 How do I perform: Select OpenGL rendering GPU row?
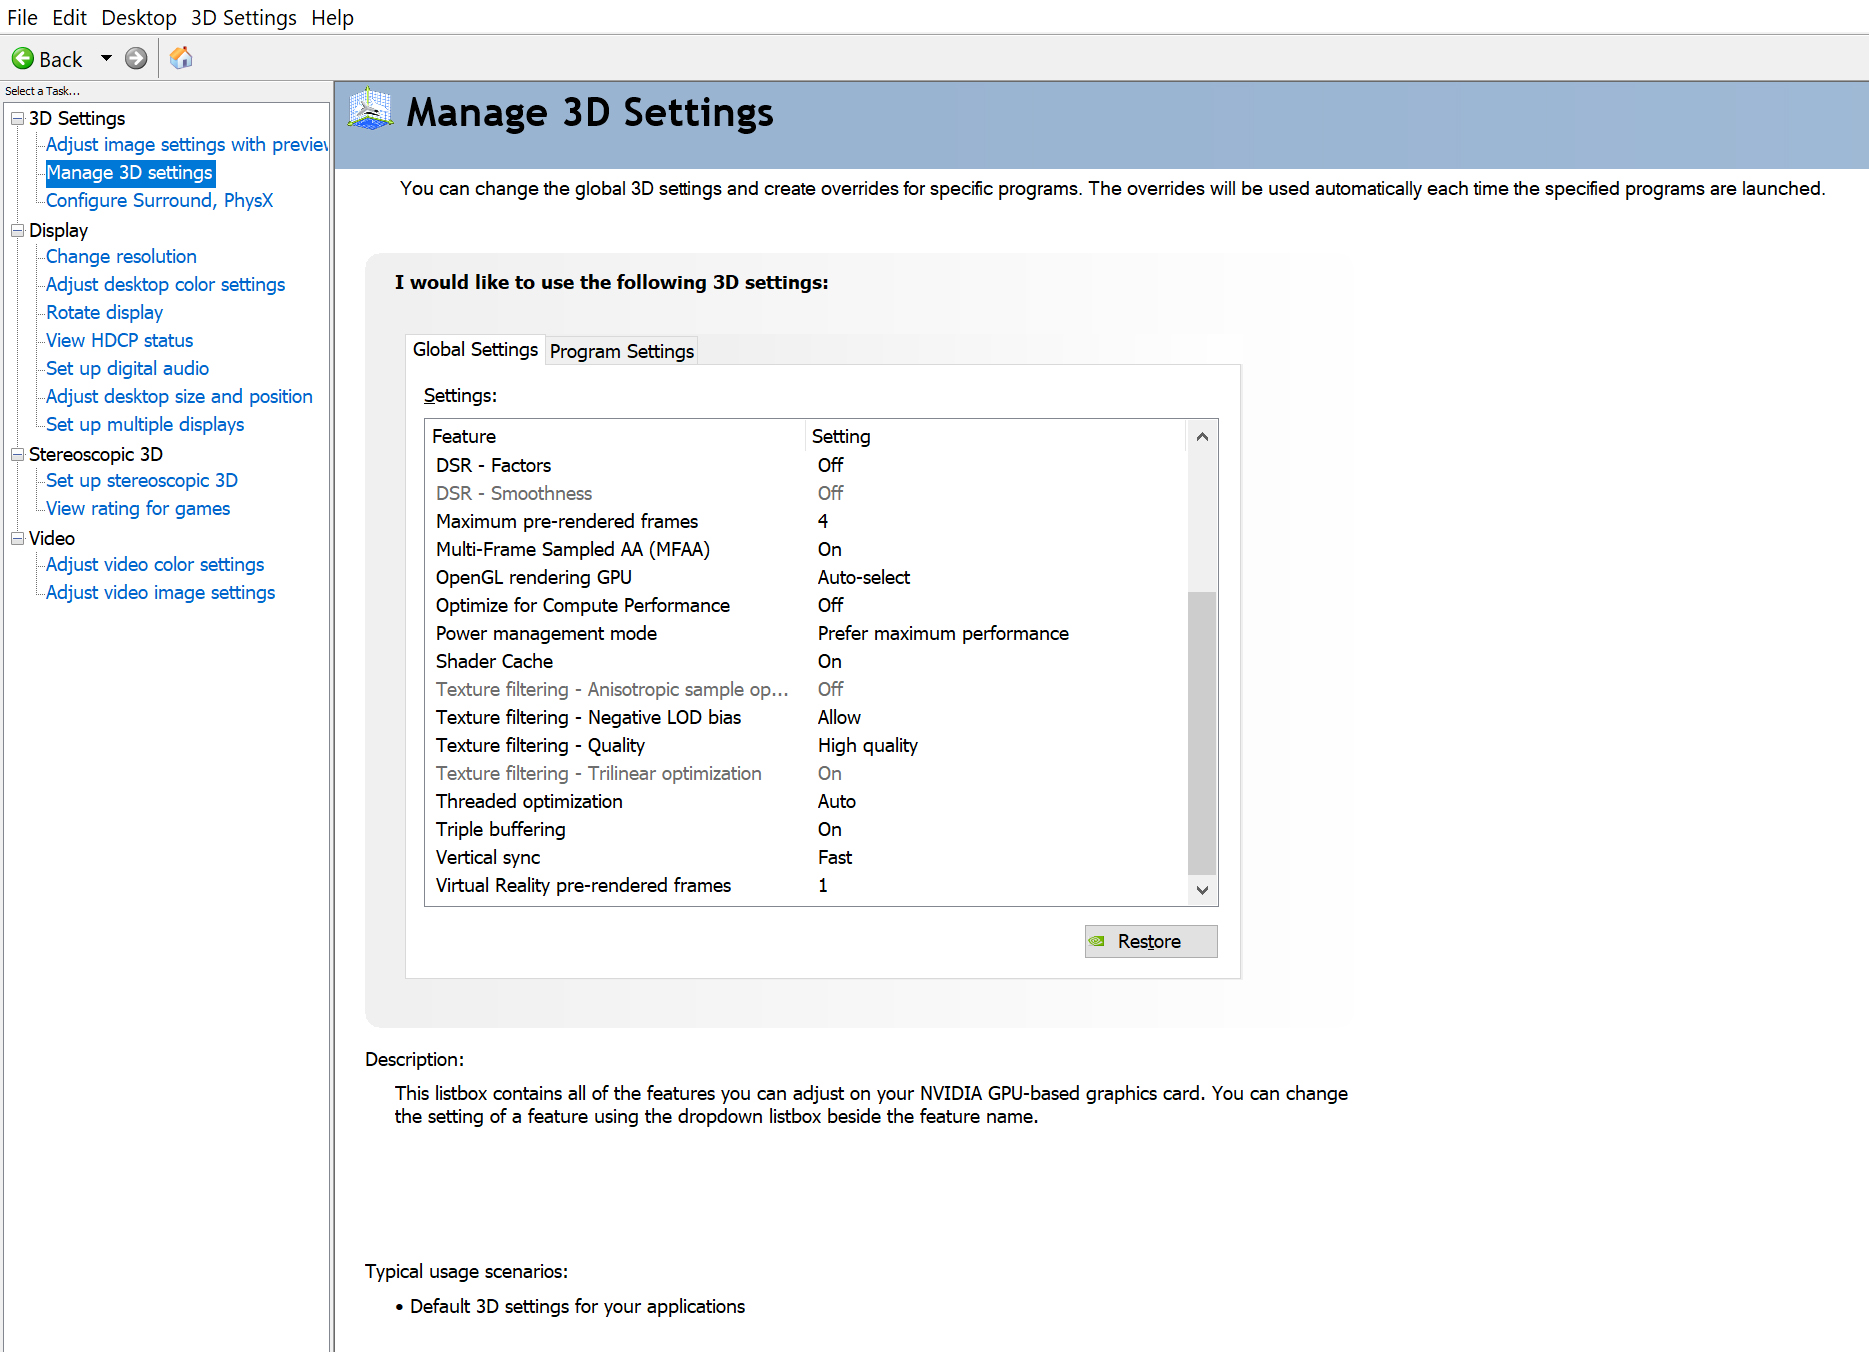pyautogui.click(x=806, y=577)
